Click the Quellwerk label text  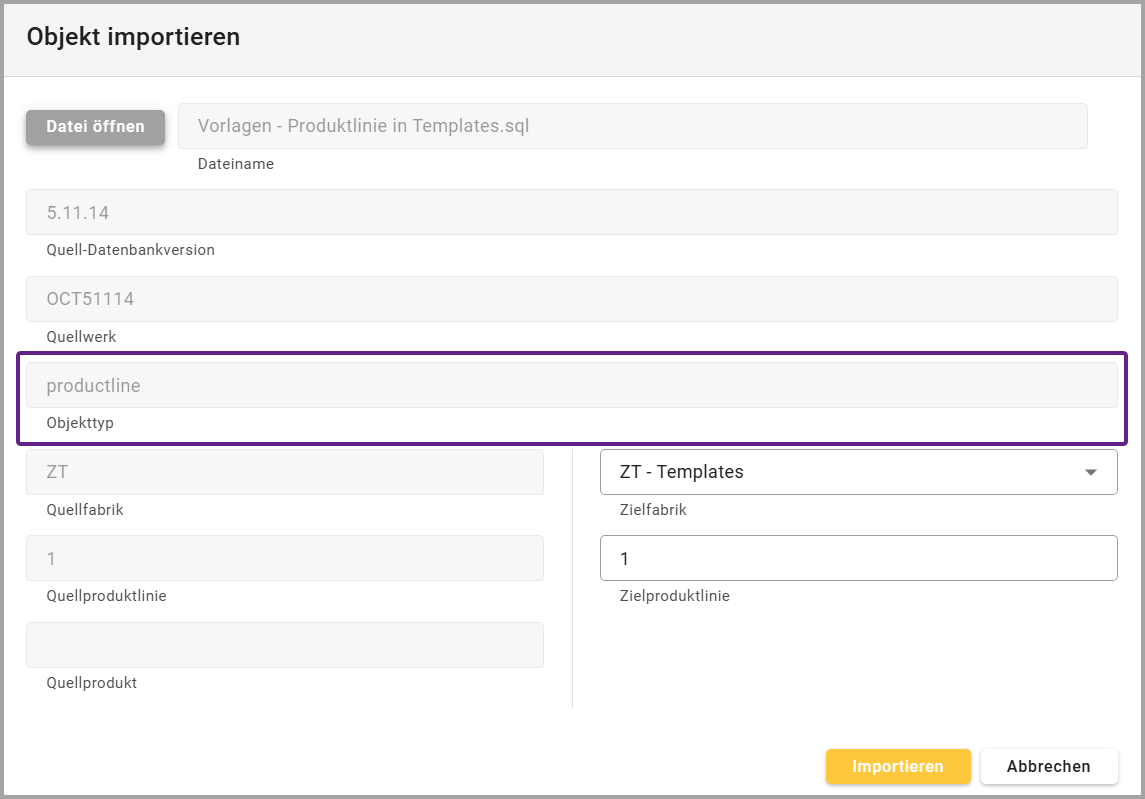click(x=81, y=337)
